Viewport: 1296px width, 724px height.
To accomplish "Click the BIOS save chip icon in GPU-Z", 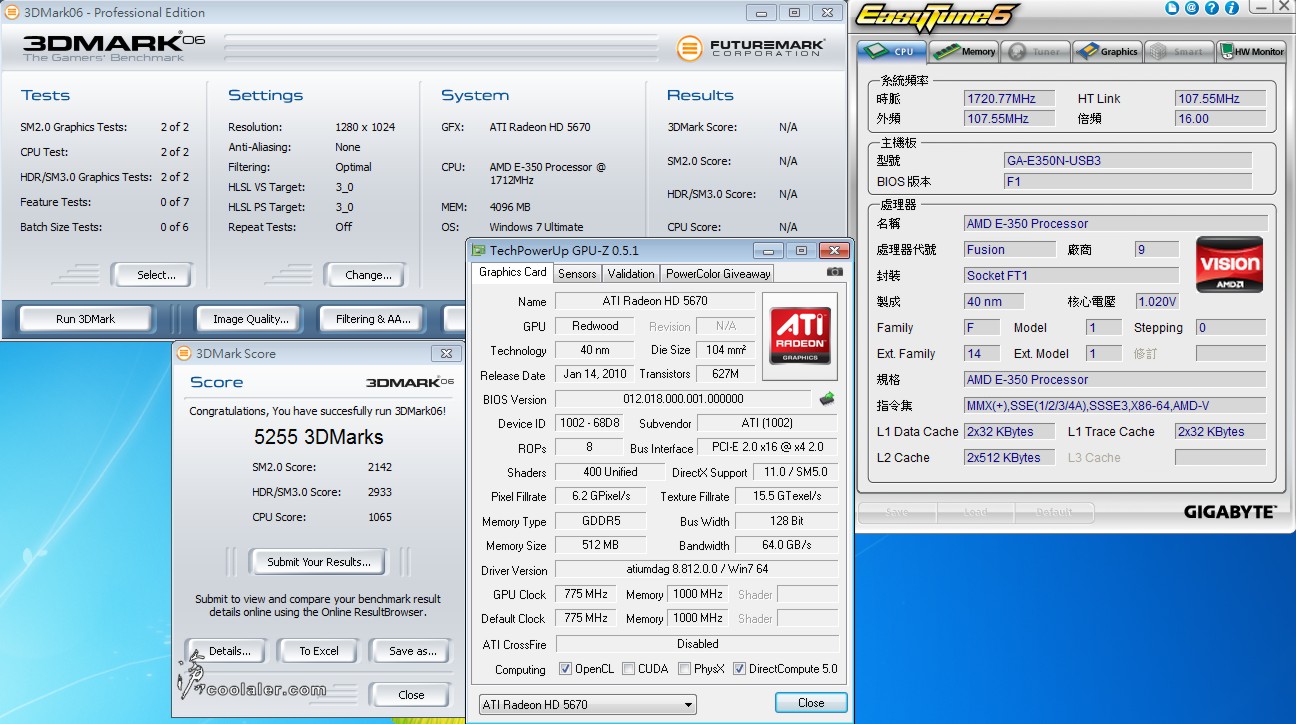I will tap(827, 399).
